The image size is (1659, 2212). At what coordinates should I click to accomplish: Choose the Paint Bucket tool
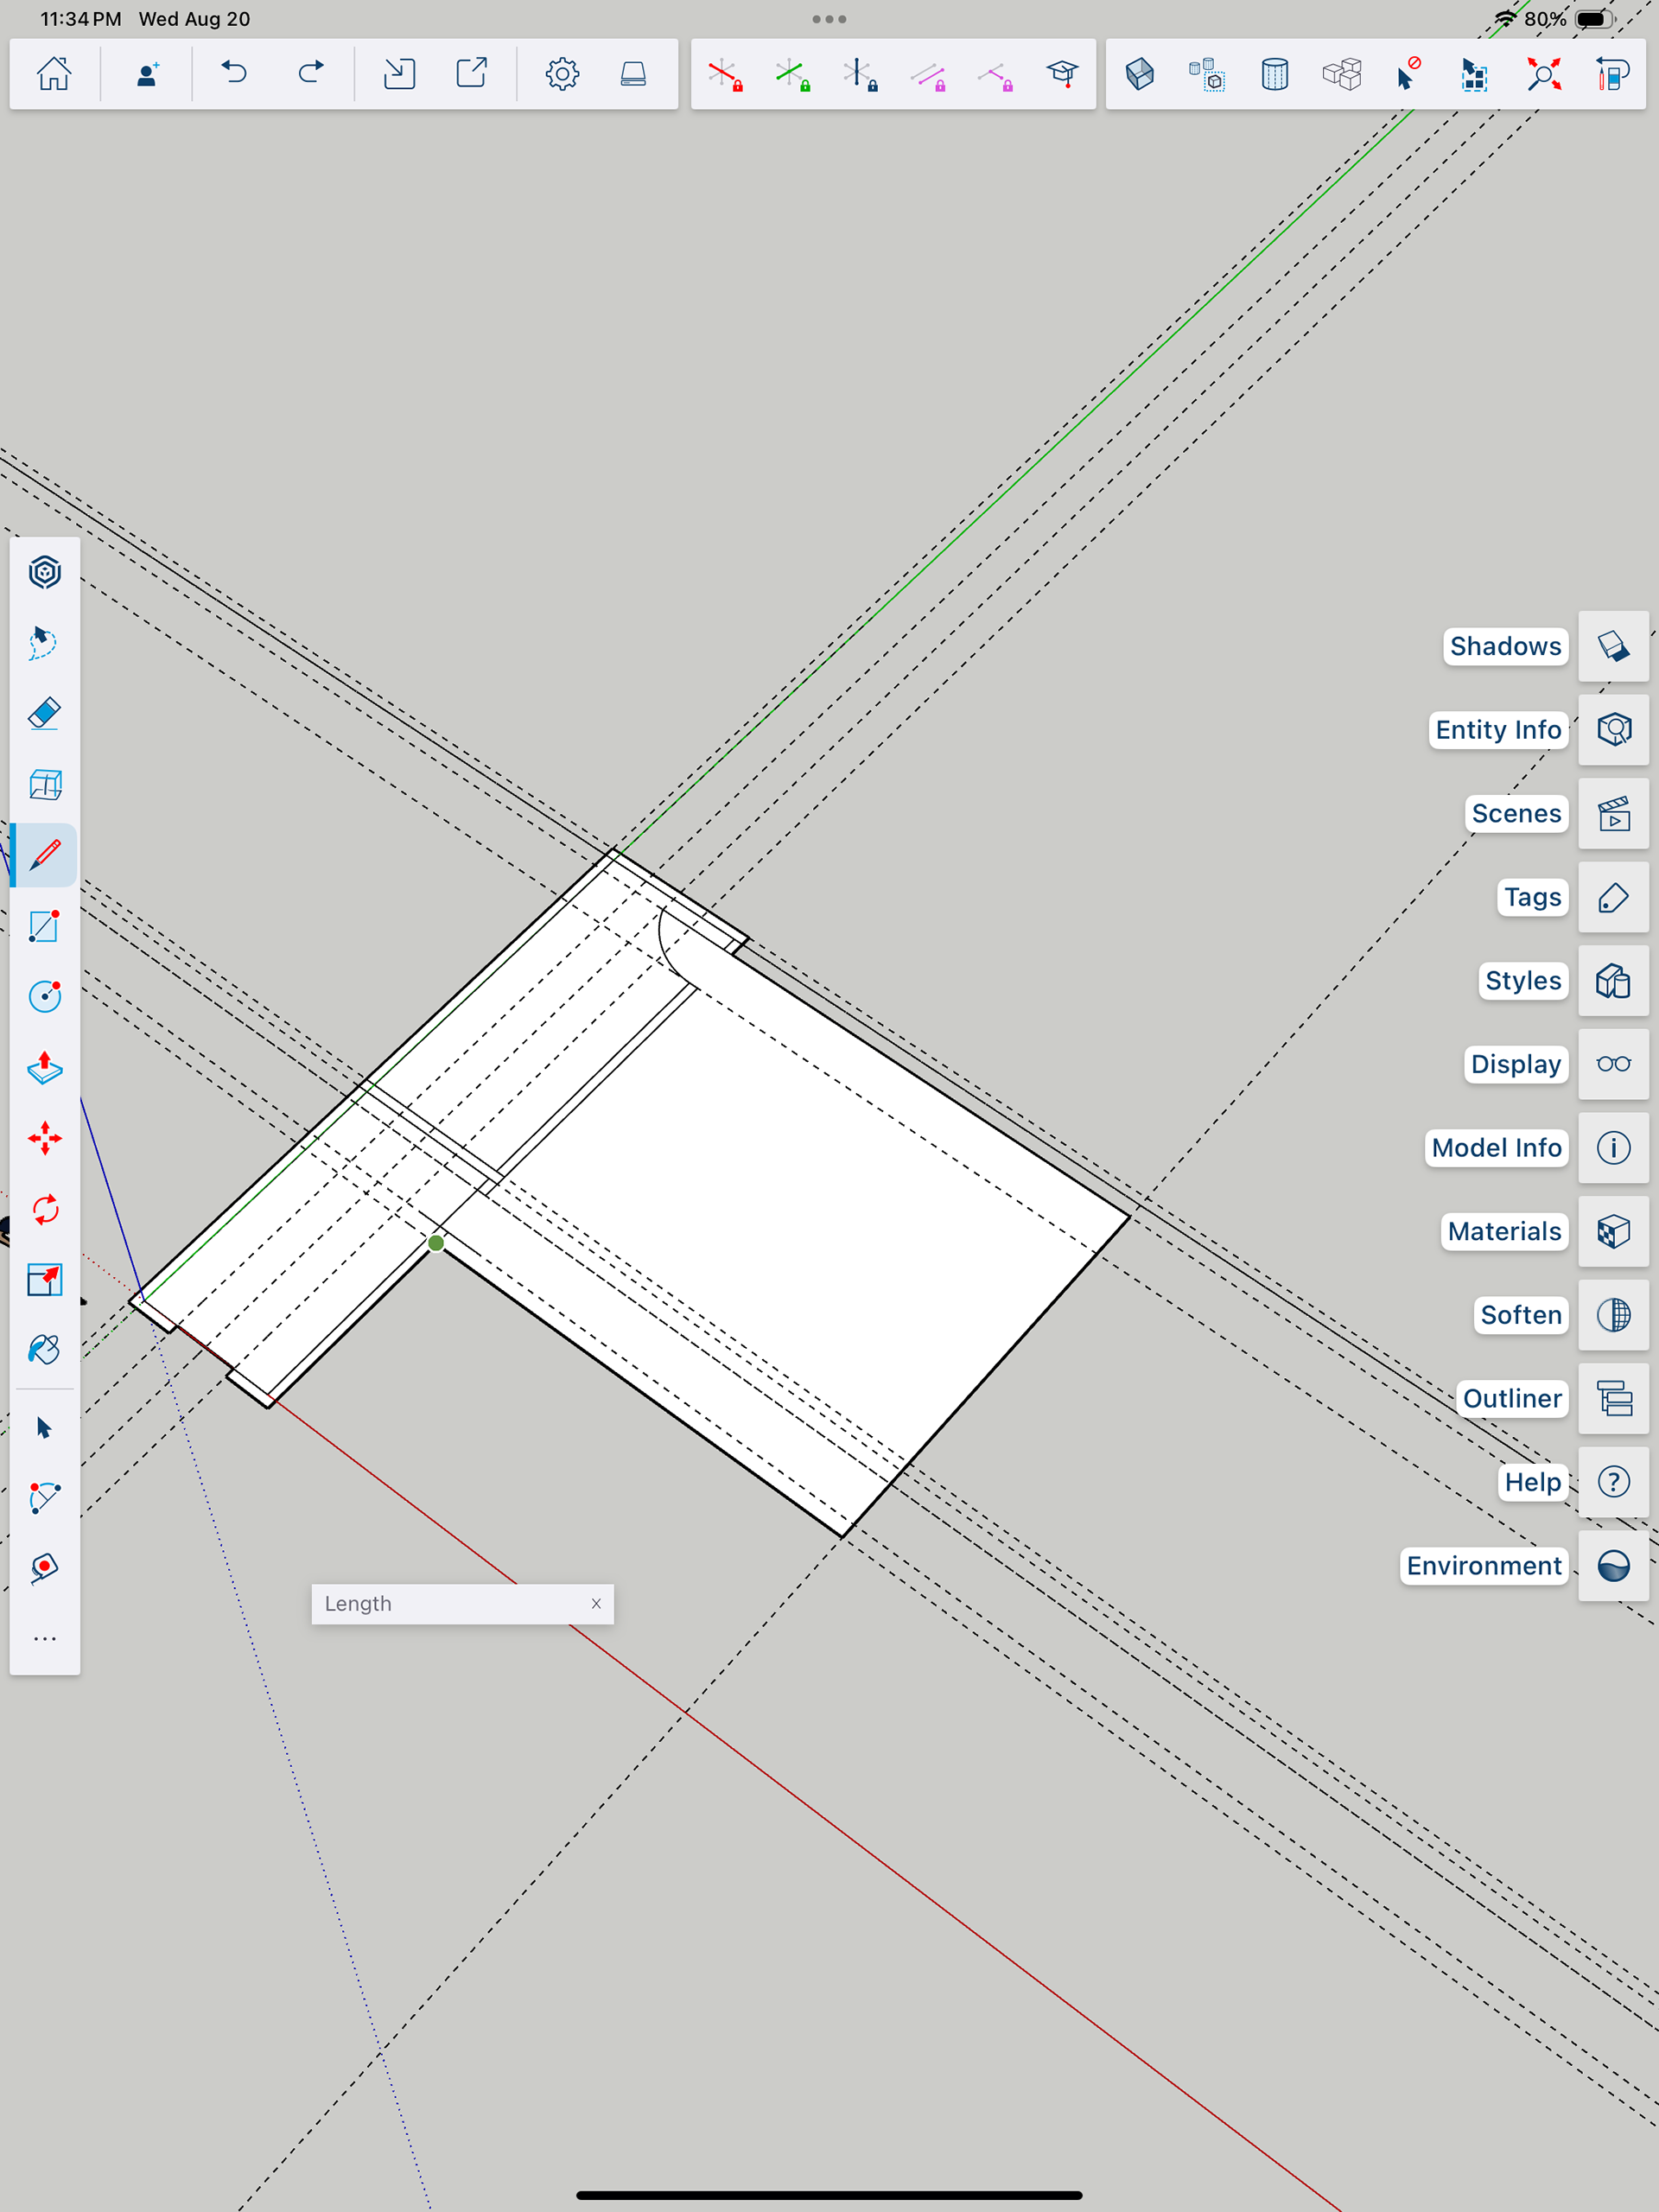tap(44, 1350)
